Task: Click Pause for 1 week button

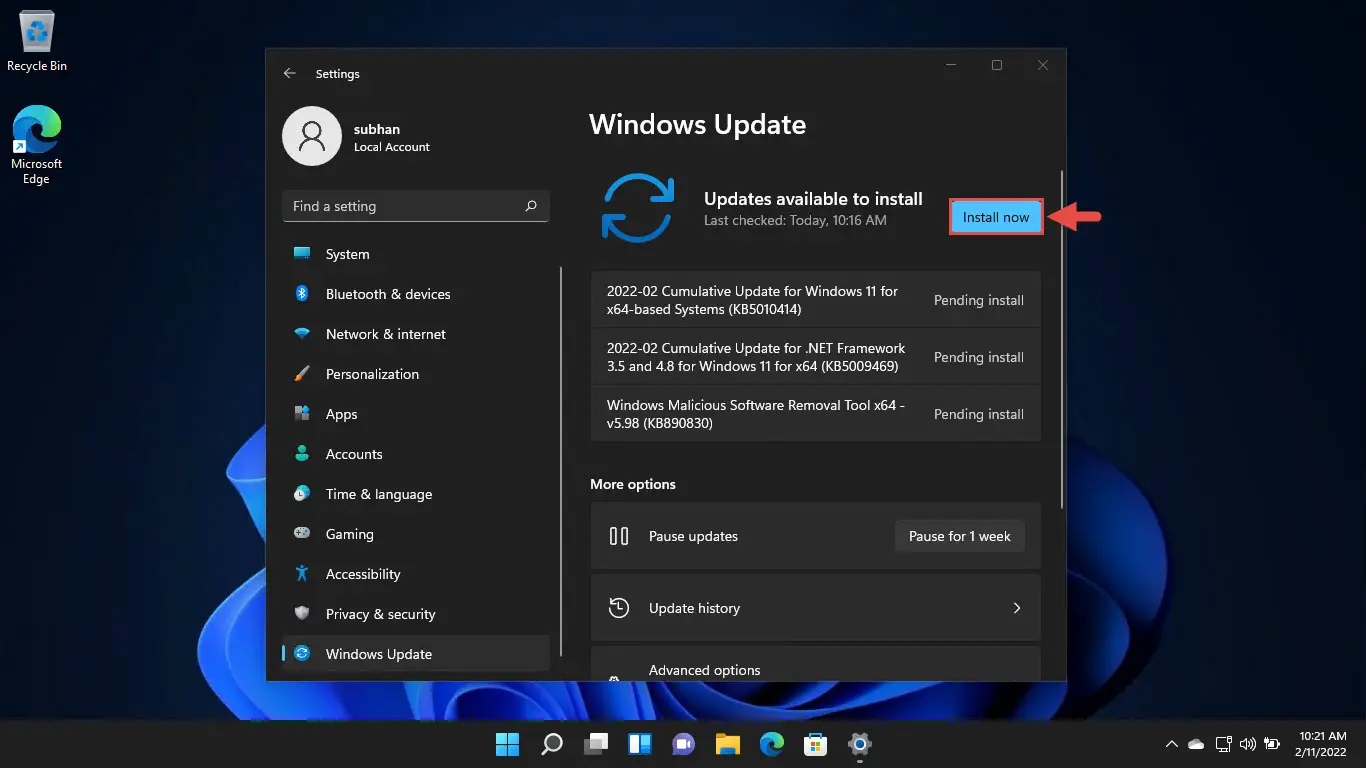Action: (x=960, y=536)
